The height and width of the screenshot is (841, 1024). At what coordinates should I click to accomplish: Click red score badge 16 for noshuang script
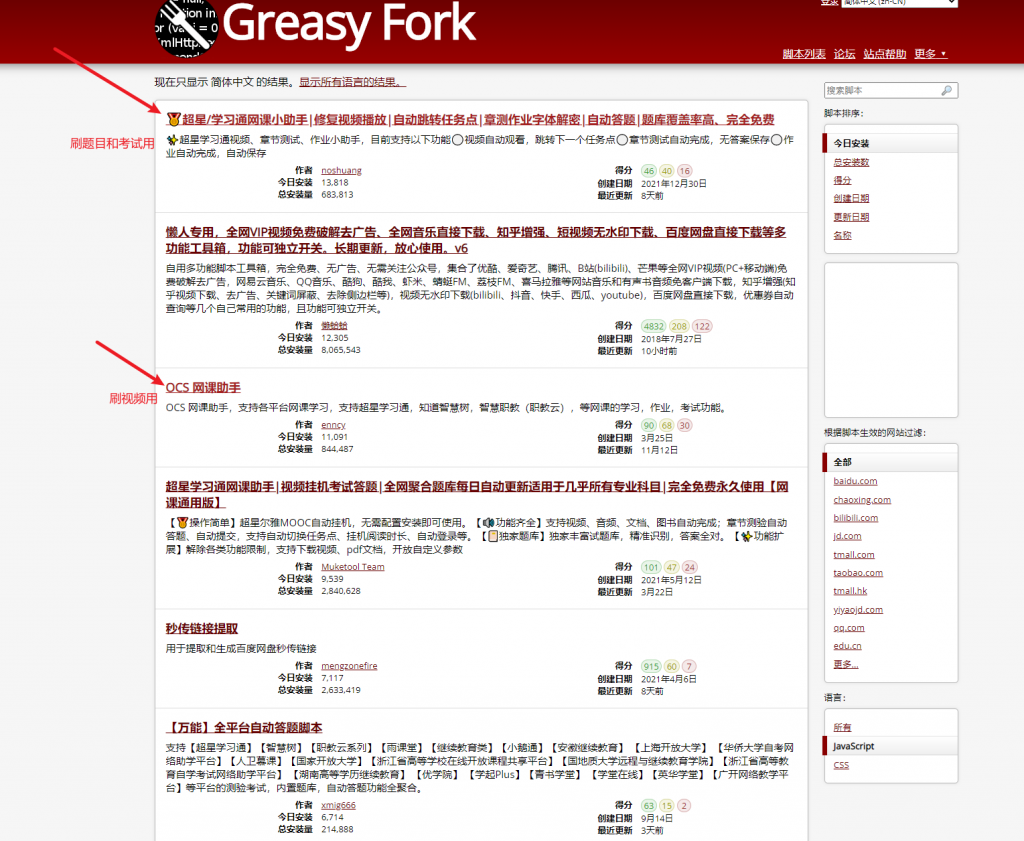684,171
